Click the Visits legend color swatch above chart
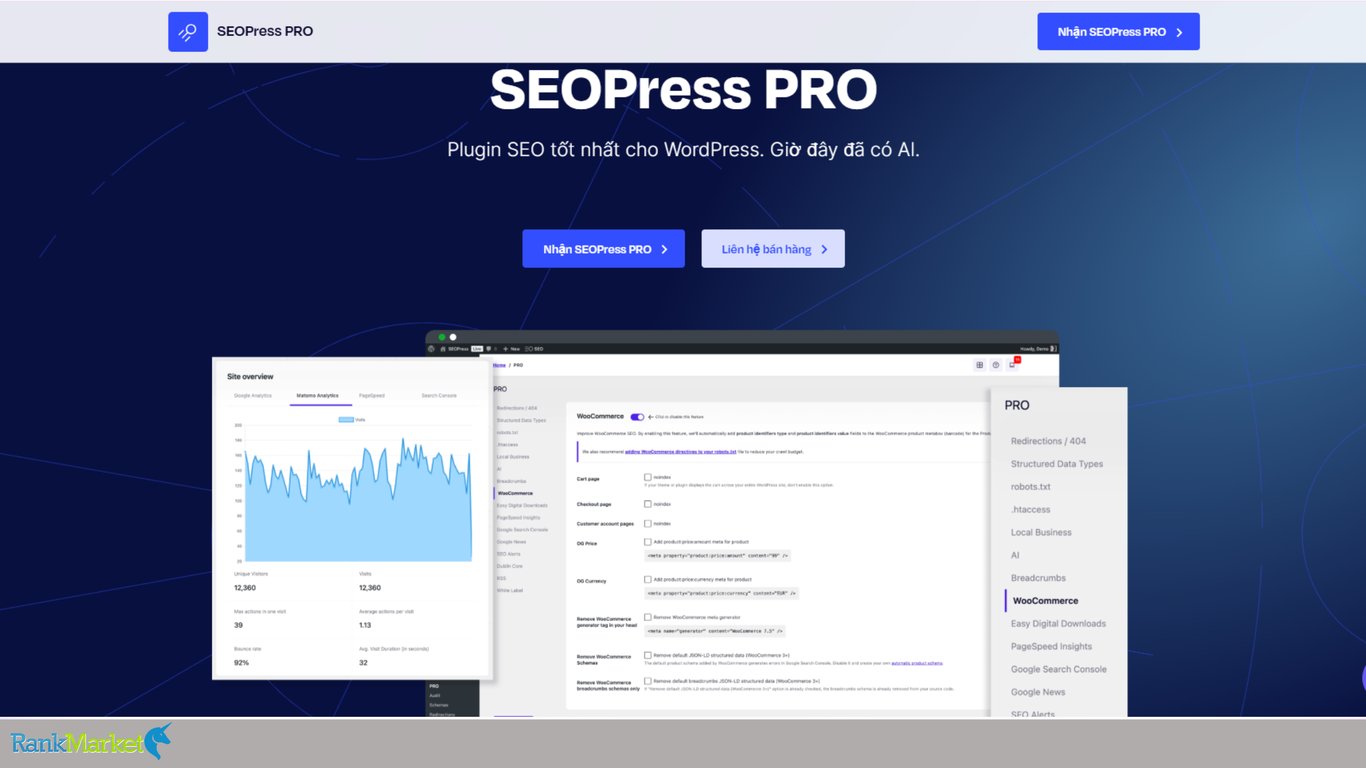This screenshot has width=1366, height=768. pos(346,420)
